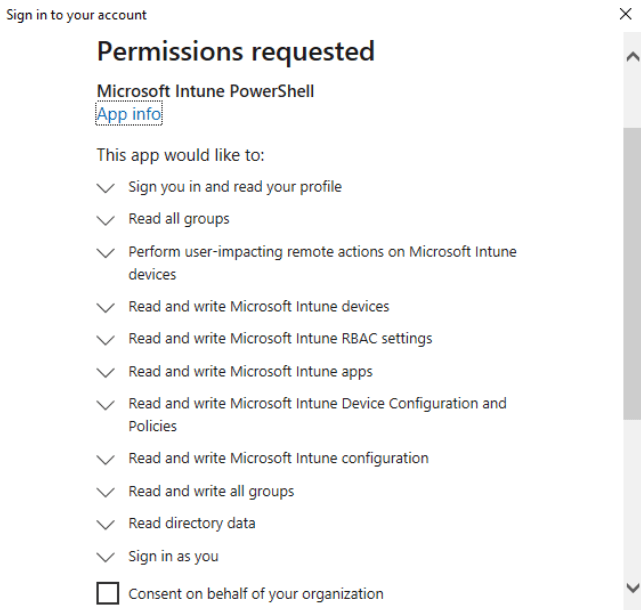The height and width of the screenshot is (610, 641).
Task: Click the 'Consent on behalf of your organization' label
Action: tap(255, 593)
